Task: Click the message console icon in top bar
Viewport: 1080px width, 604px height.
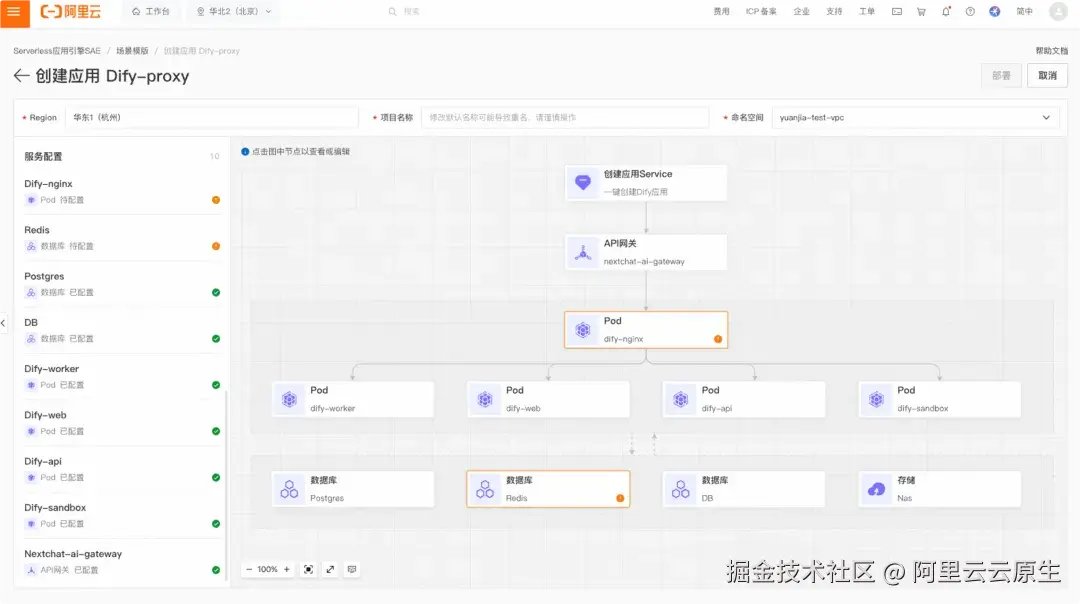Action: click(x=896, y=11)
